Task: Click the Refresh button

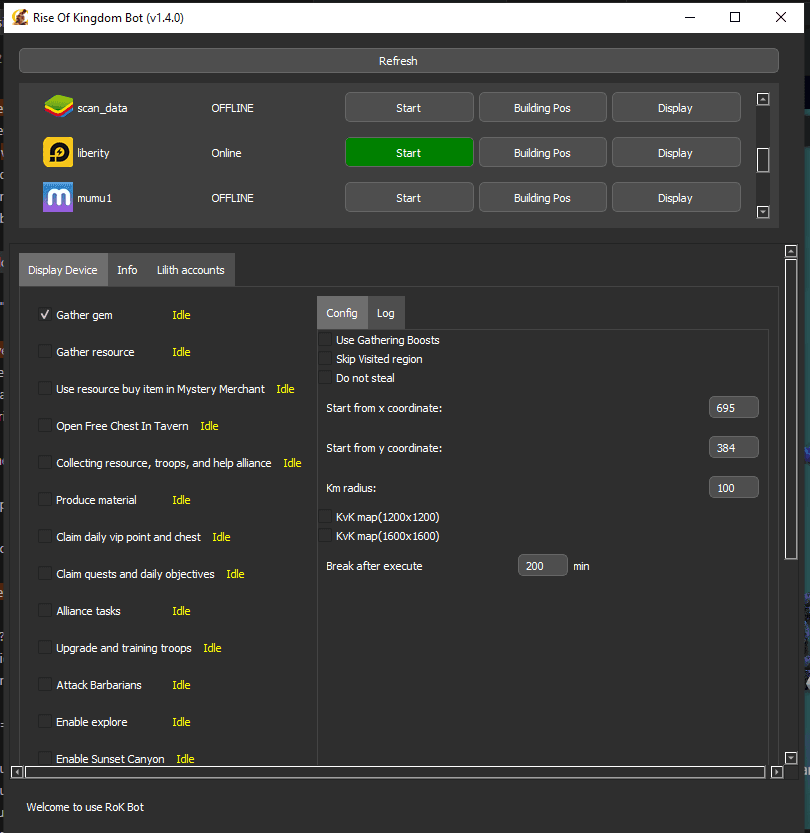Action: tap(398, 61)
